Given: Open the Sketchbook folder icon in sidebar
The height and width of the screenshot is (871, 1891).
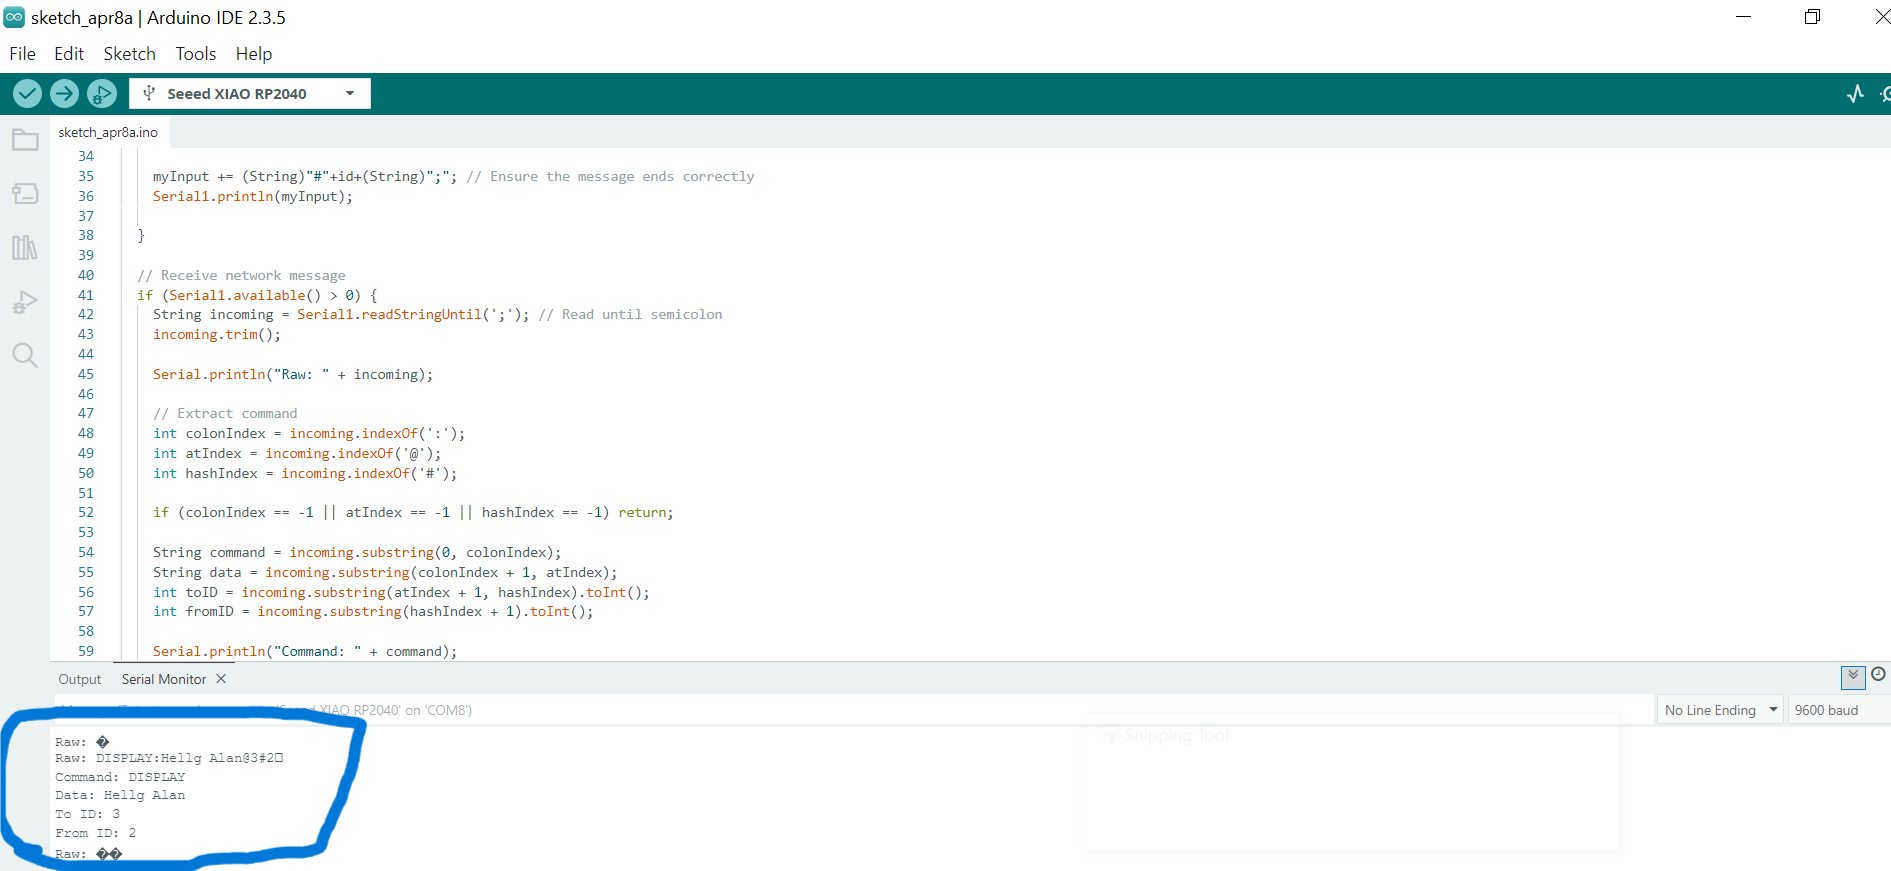Looking at the screenshot, I should [x=25, y=140].
